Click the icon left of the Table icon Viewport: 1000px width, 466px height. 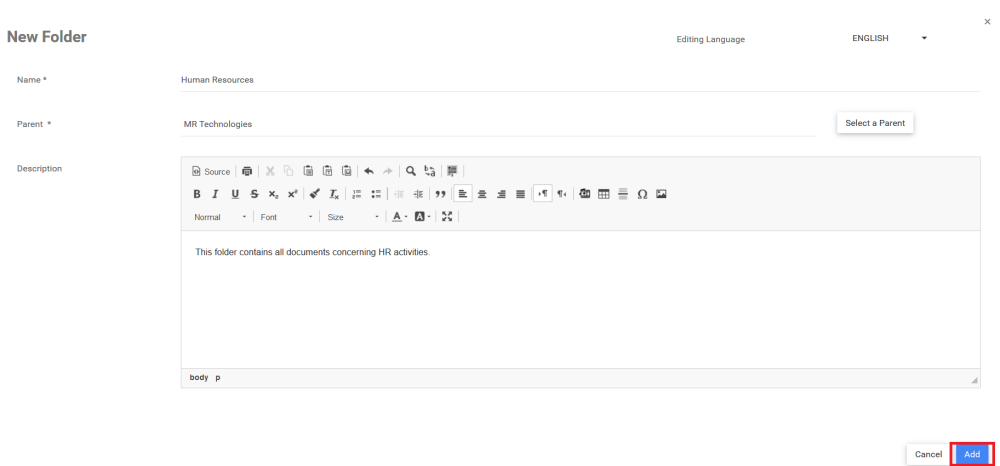point(585,194)
